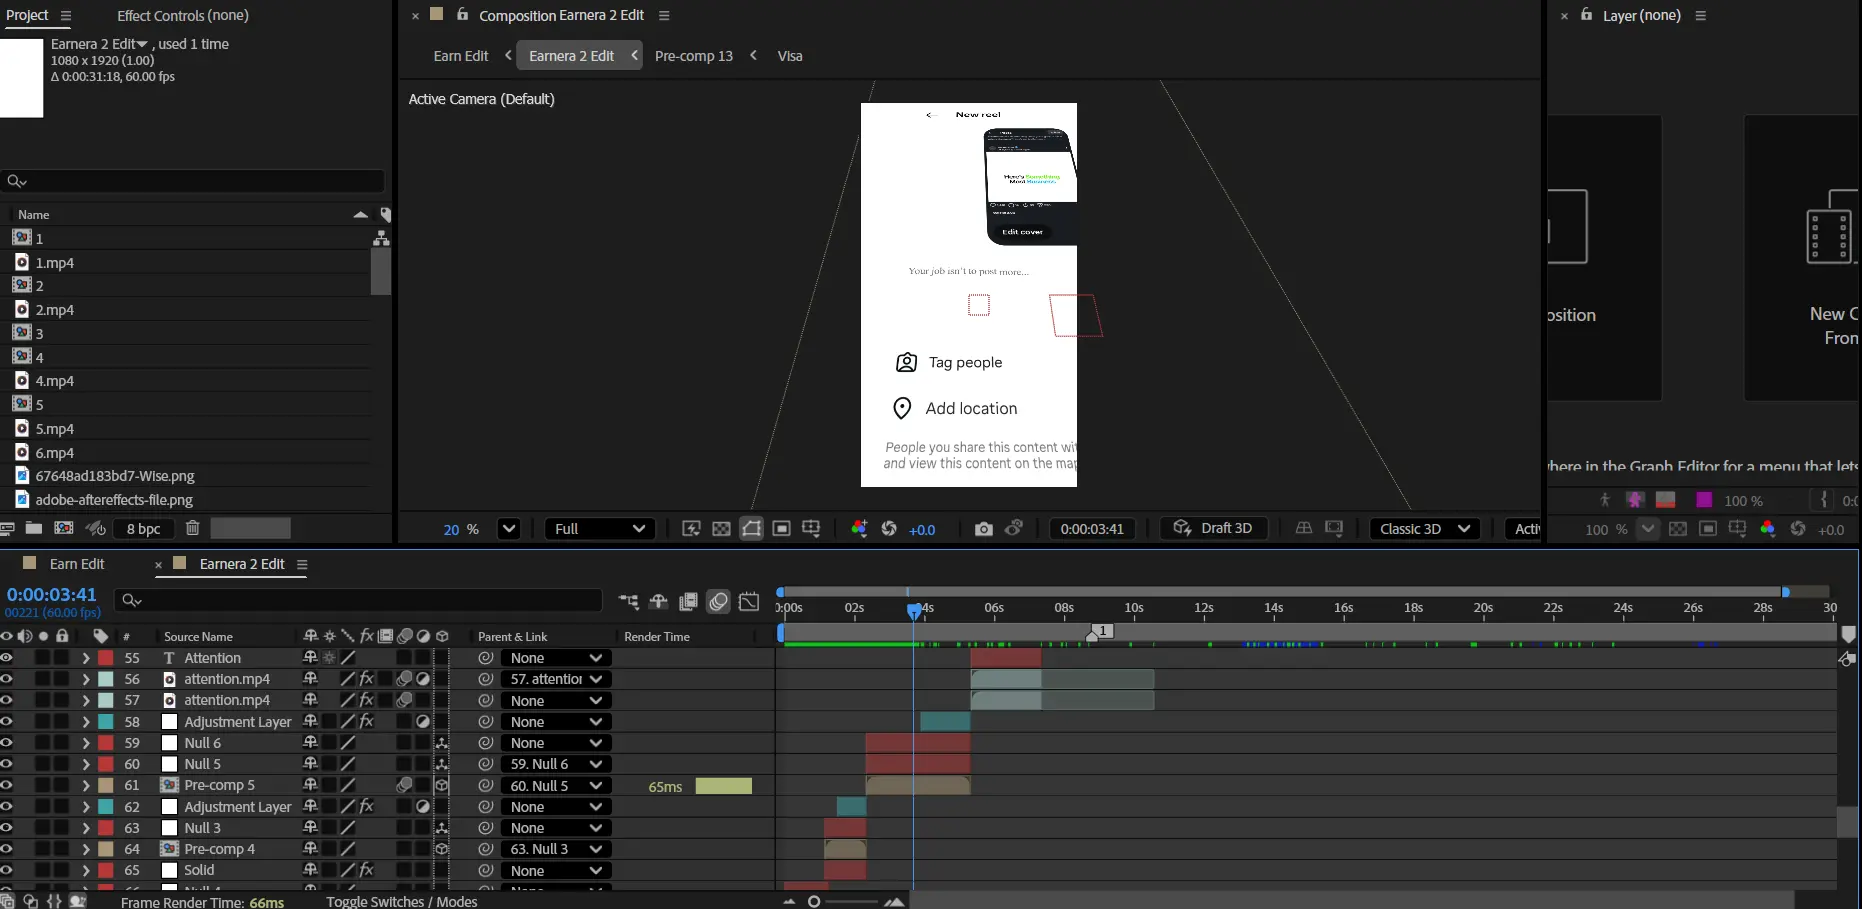The height and width of the screenshot is (909, 1862).
Task: Take a snapshot with the camera icon
Action: pyautogui.click(x=983, y=529)
